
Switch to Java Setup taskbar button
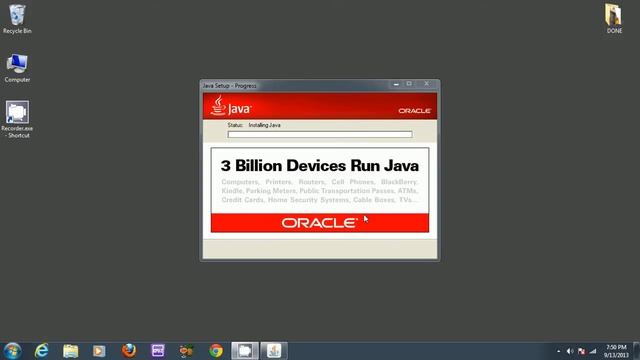click(x=274, y=351)
